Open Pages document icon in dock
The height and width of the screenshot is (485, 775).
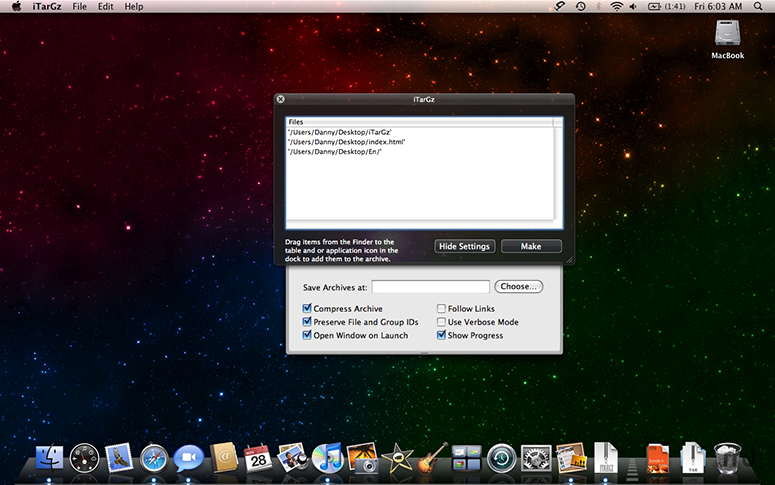[571, 458]
